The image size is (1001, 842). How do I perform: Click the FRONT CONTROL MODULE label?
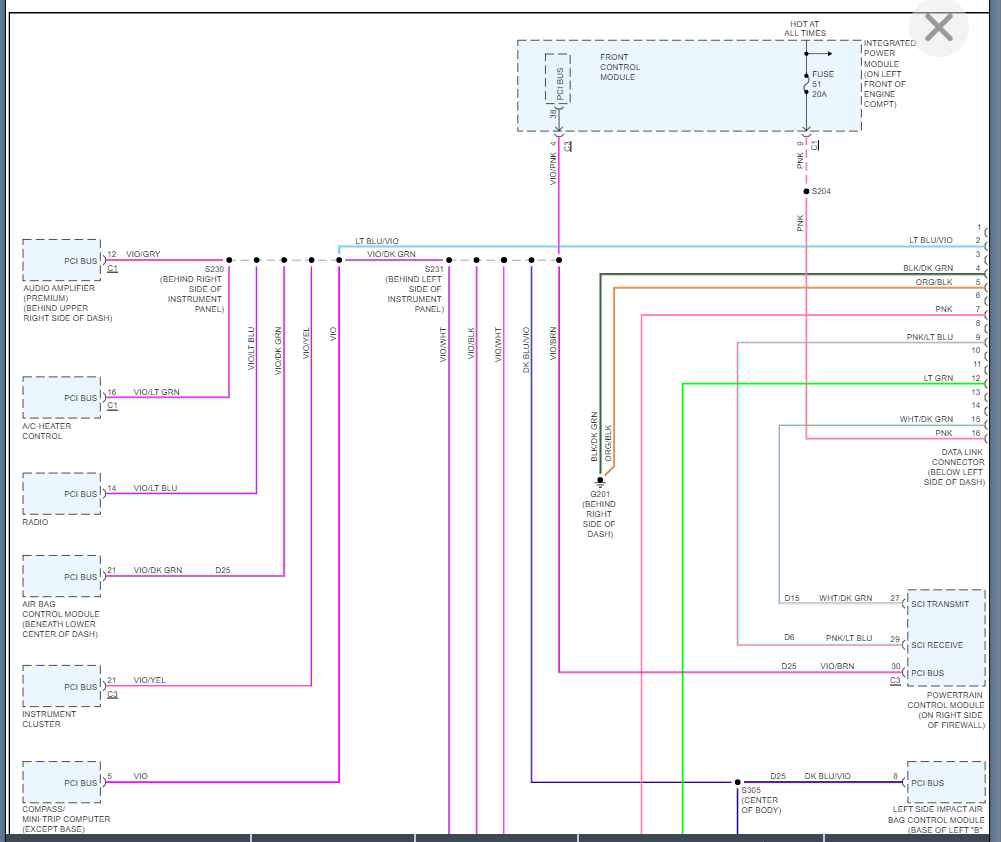pos(619,67)
